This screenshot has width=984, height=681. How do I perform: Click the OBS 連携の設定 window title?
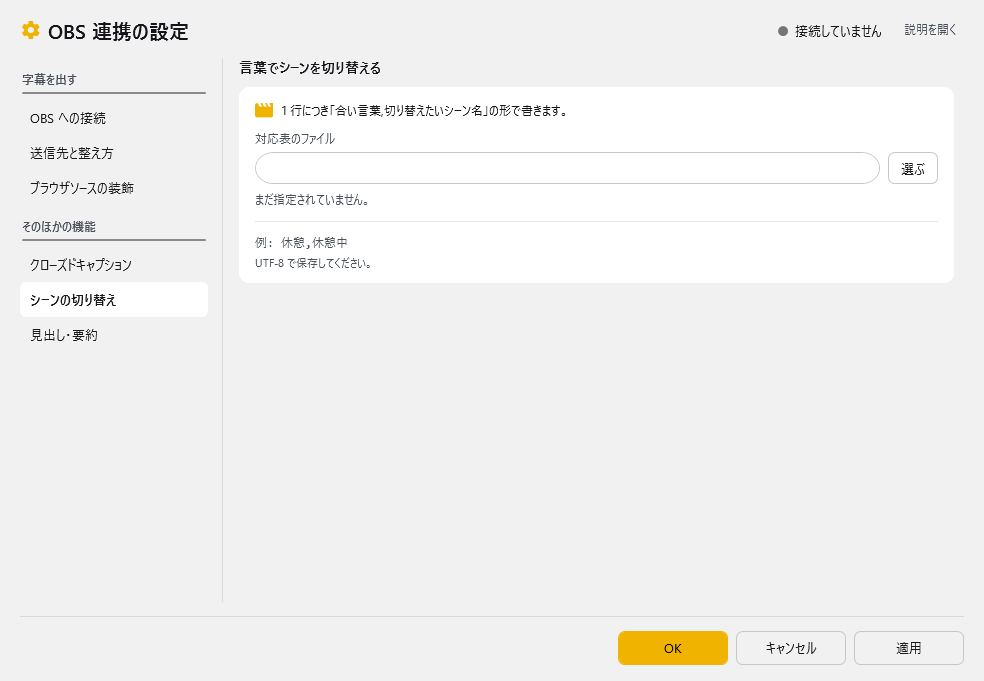click(x=118, y=31)
